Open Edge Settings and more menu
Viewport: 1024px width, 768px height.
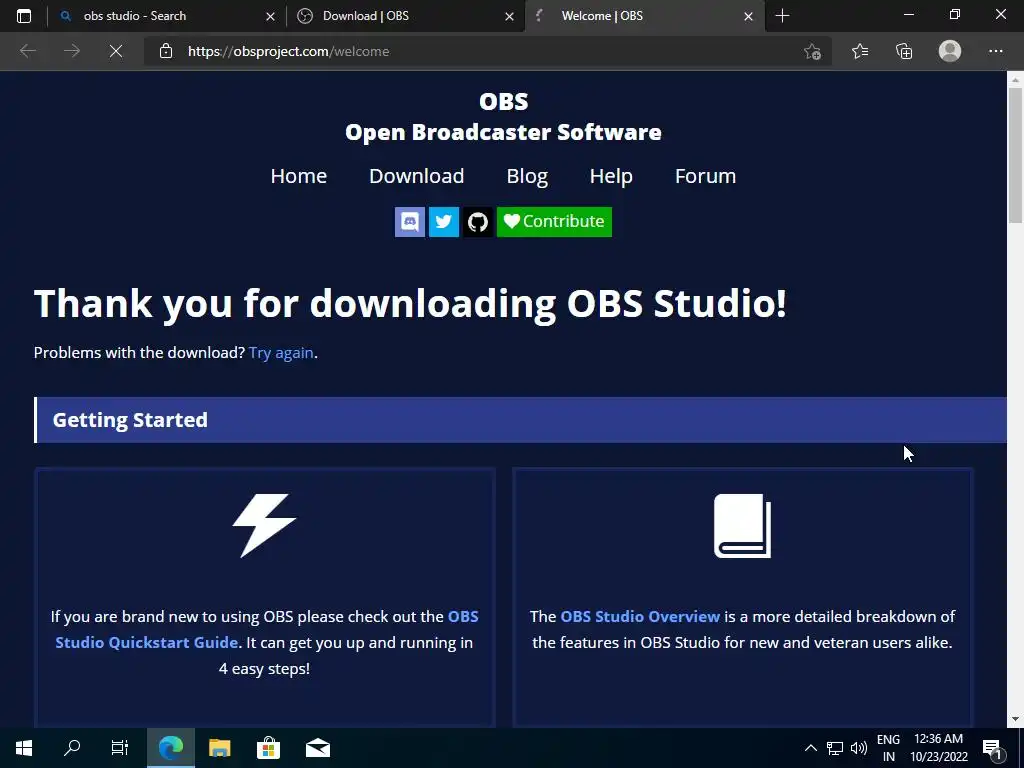tap(995, 51)
